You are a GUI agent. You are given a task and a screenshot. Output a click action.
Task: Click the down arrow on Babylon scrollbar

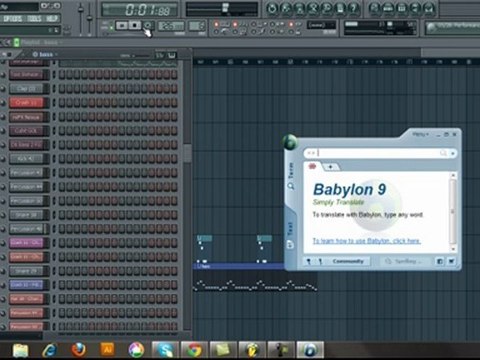click(x=453, y=249)
